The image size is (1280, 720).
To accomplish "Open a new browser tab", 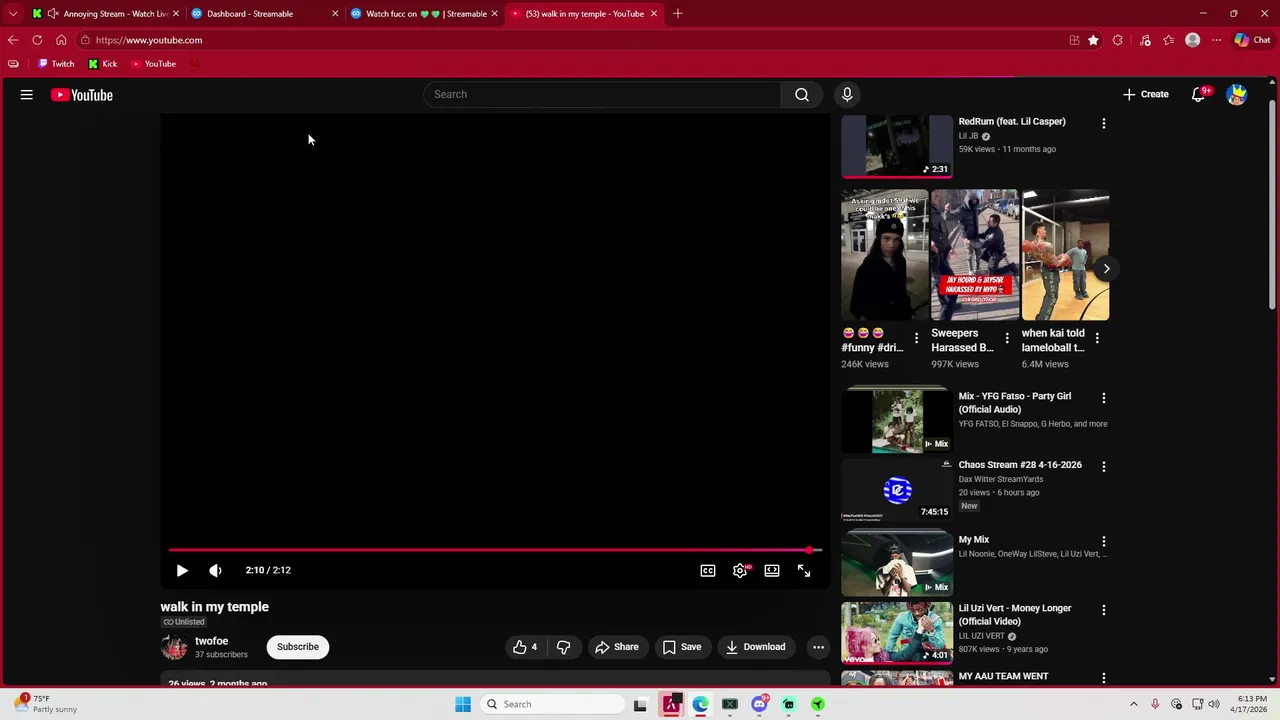I will pyautogui.click(x=678, y=14).
